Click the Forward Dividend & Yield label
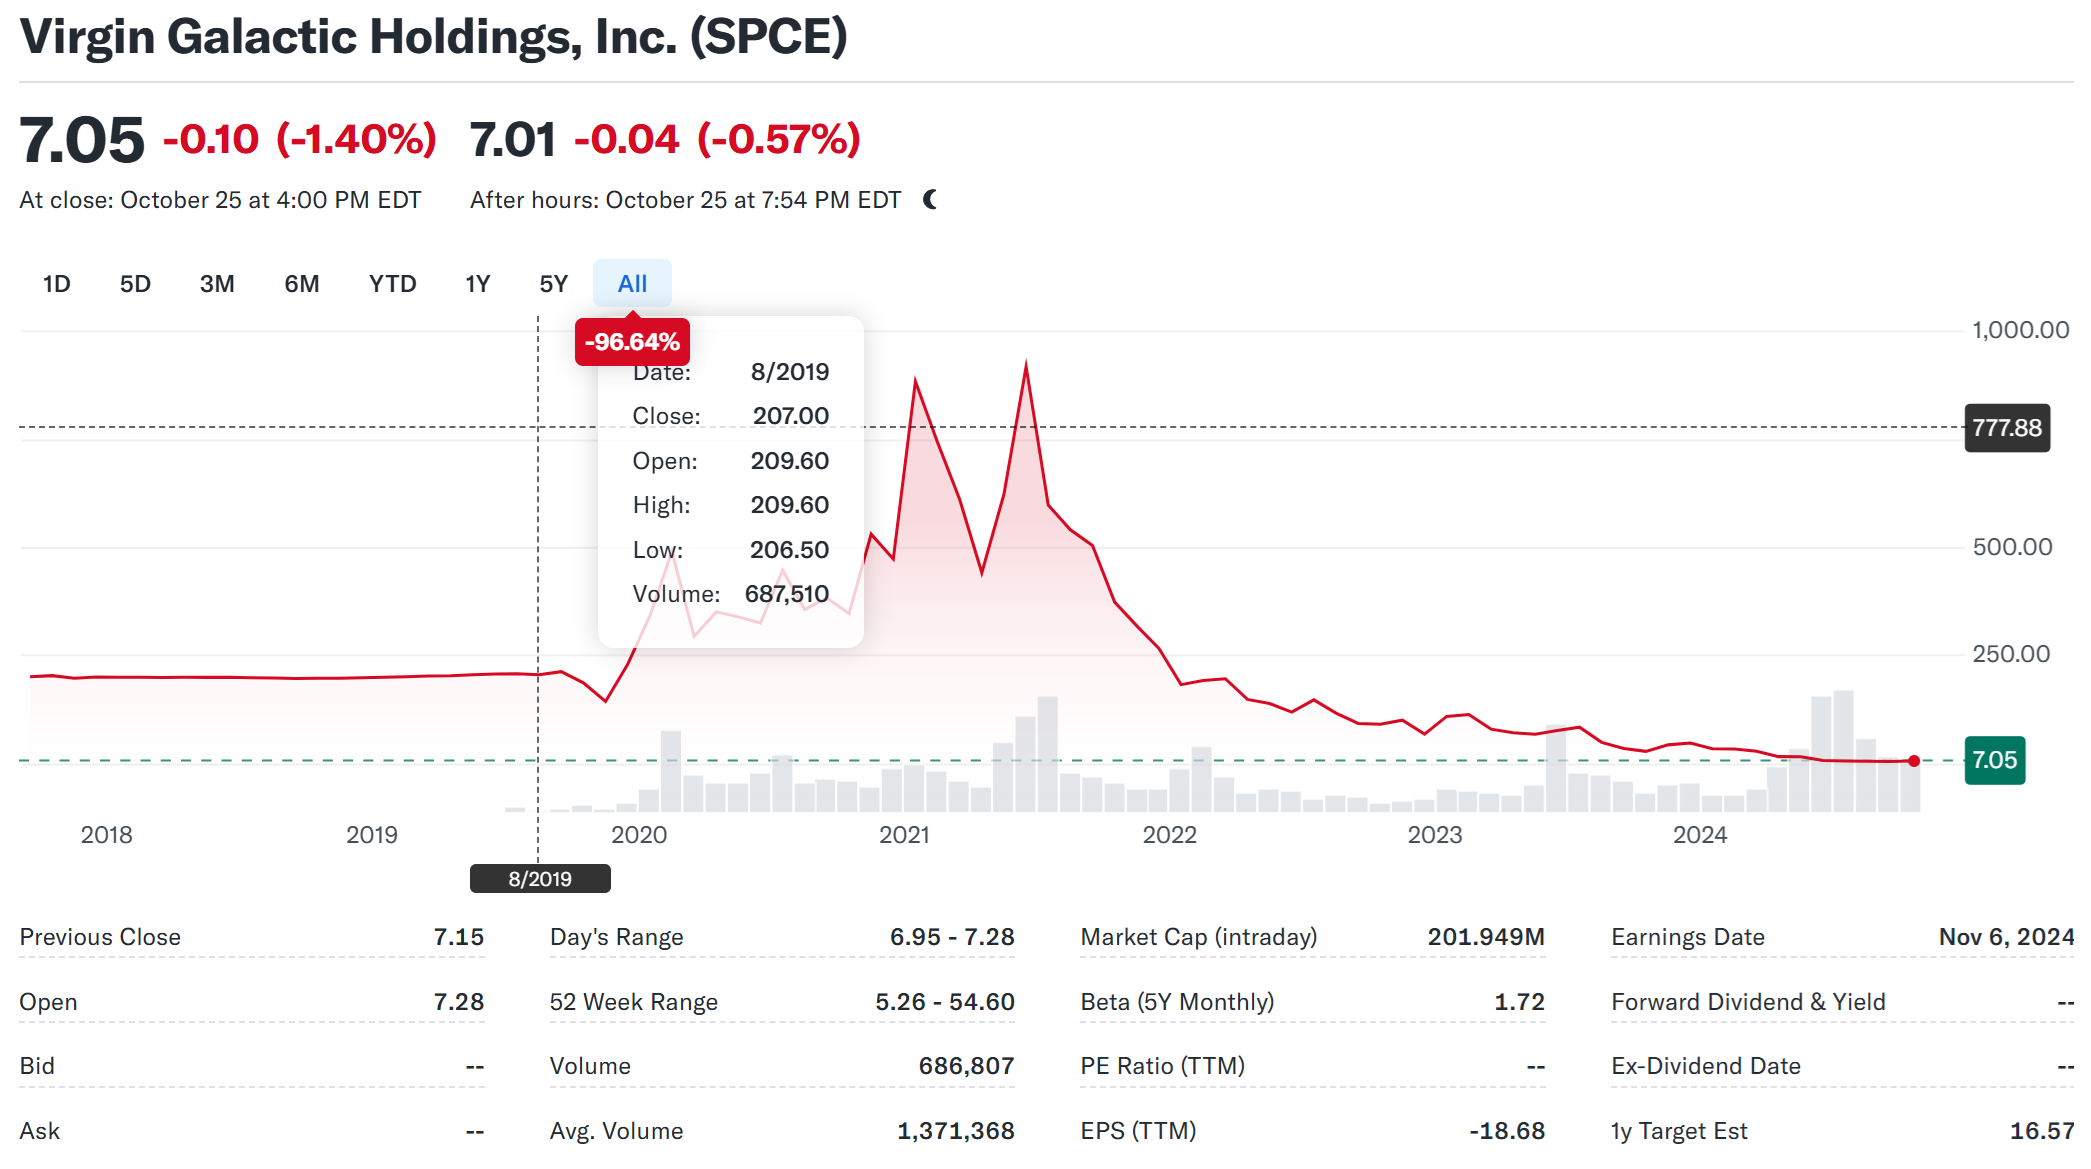2091x1169 pixels. click(1749, 1002)
